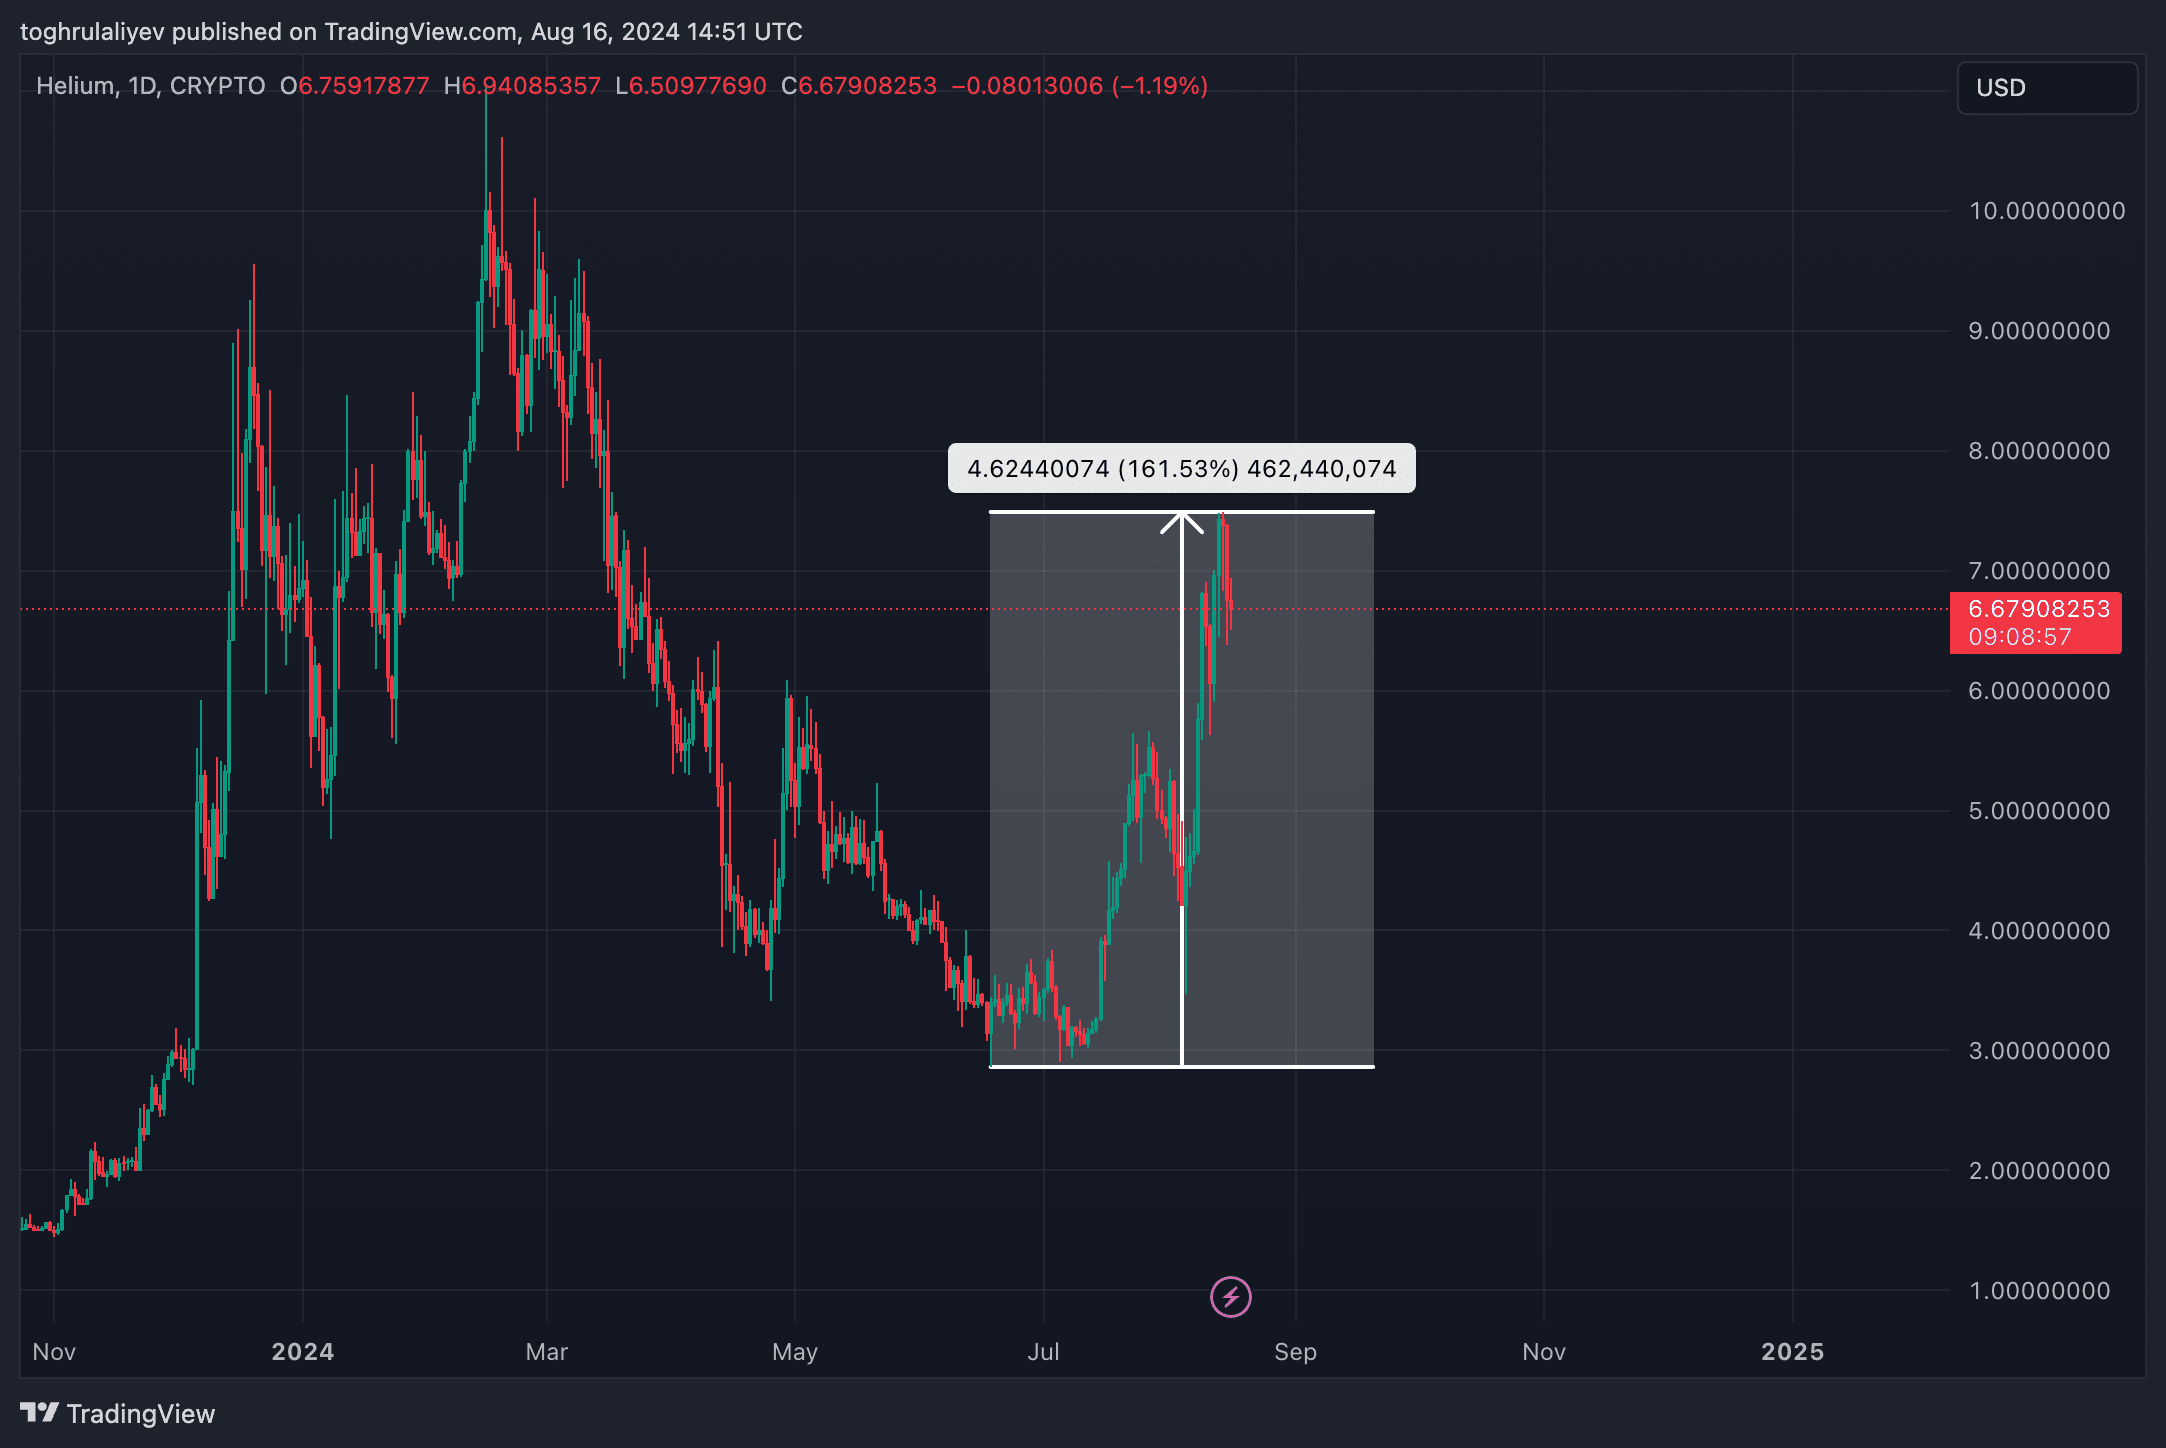Click the high value H6.94085357
The height and width of the screenshot is (1448, 2166).
click(522, 86)
